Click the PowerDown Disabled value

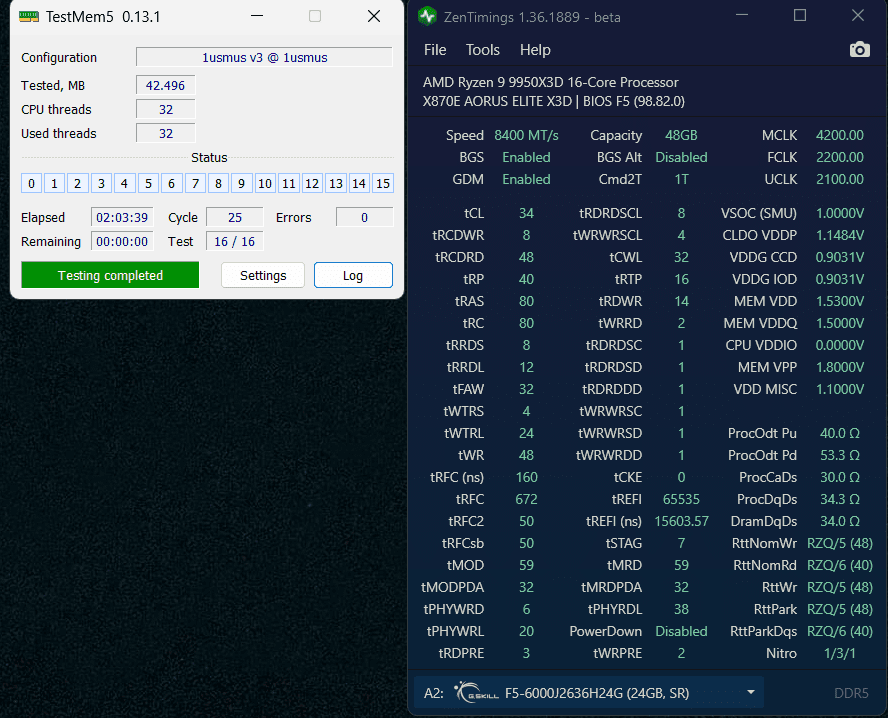pos(681,631)
